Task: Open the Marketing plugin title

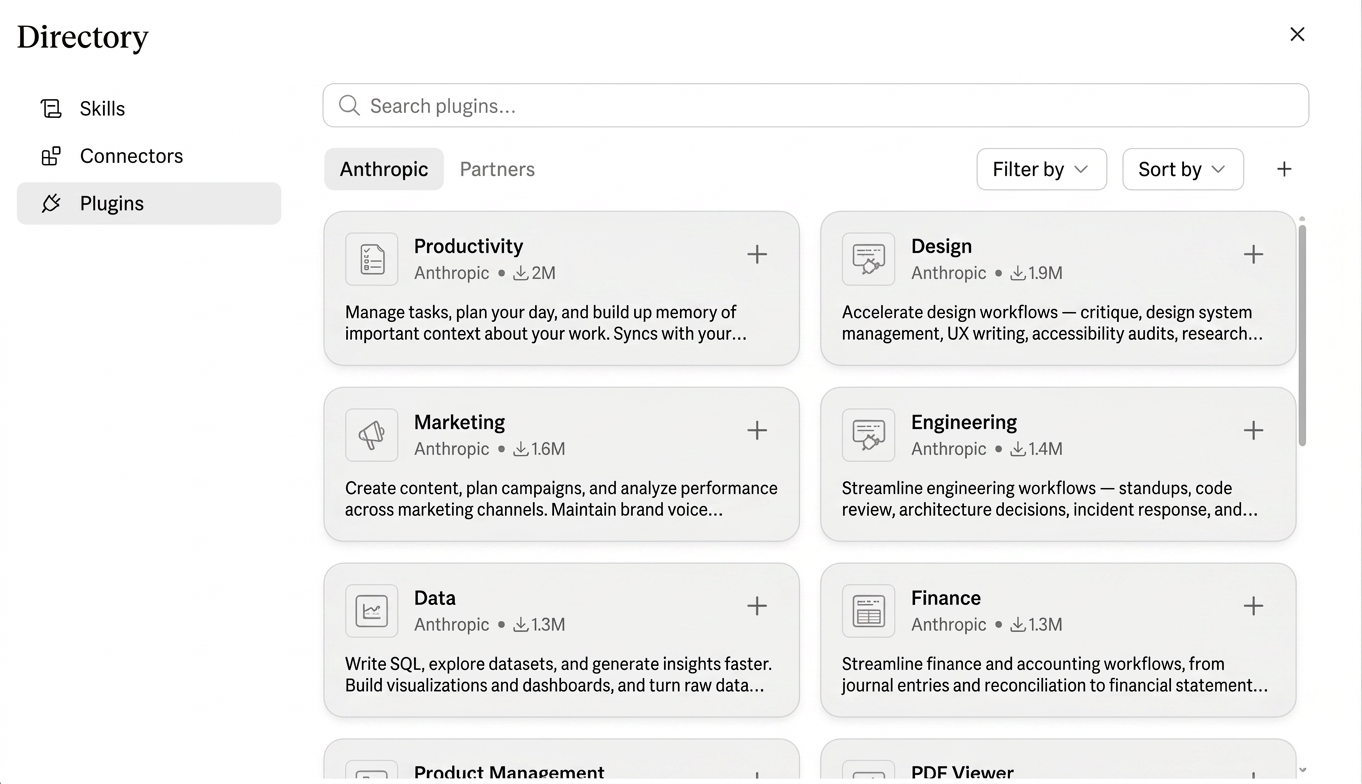Action: tap(459, 422)
